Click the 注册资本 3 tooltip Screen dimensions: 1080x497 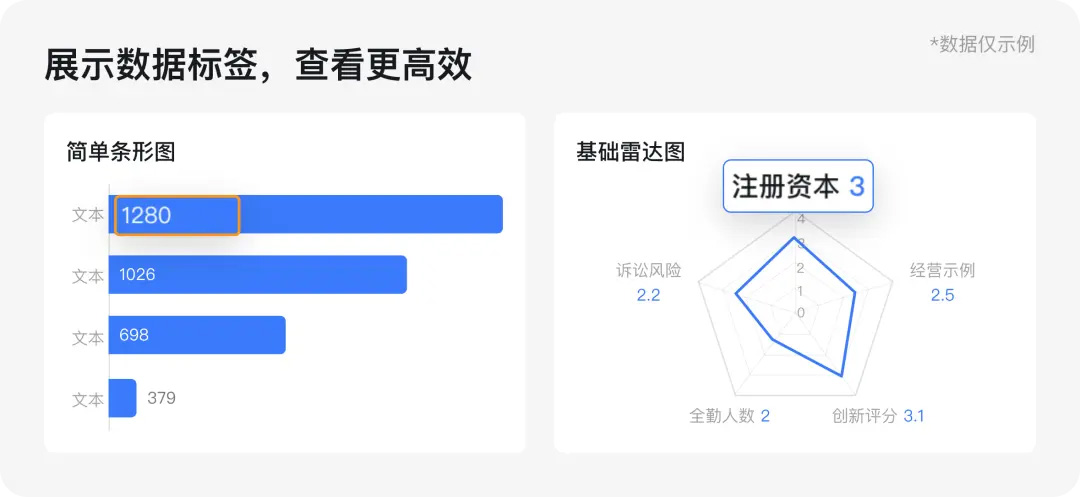[798, 187]
